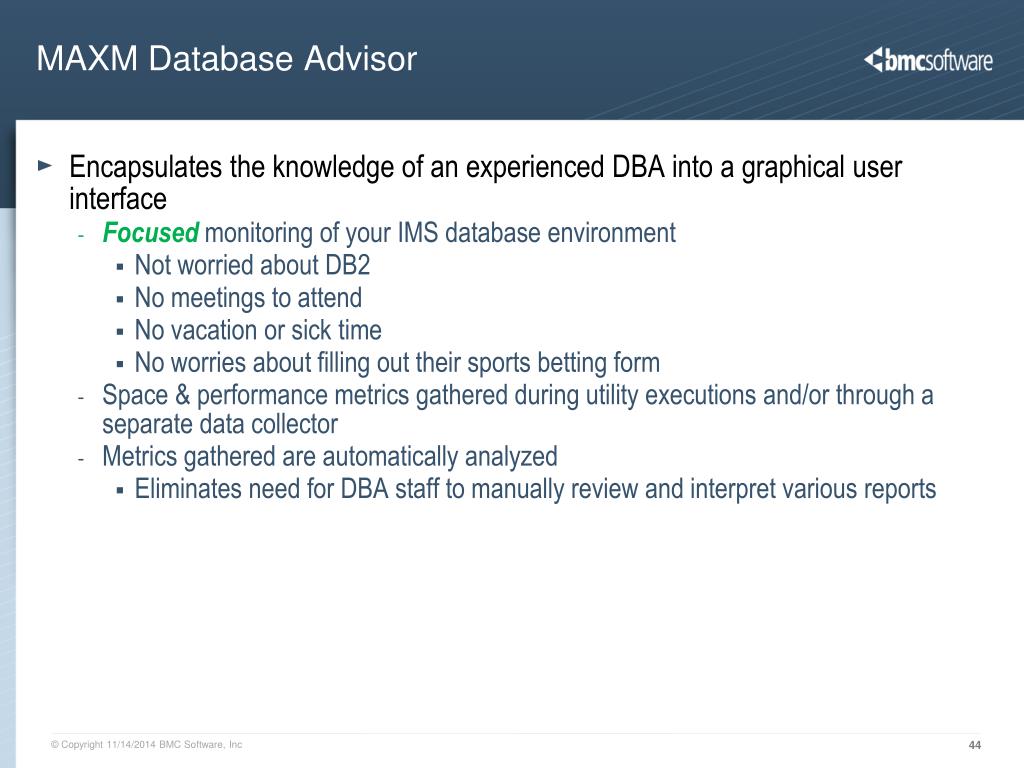Select the bullet 'No vacation or sick time'
This screenshot has height=768, width=1024.
(x=258, y=330)
